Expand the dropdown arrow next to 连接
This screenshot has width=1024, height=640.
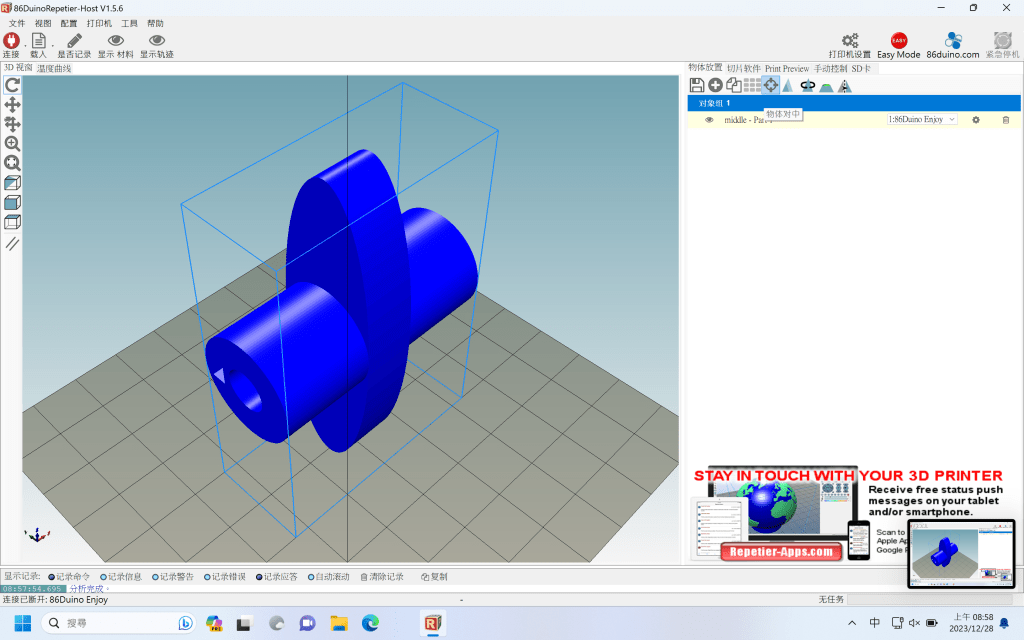24,45
